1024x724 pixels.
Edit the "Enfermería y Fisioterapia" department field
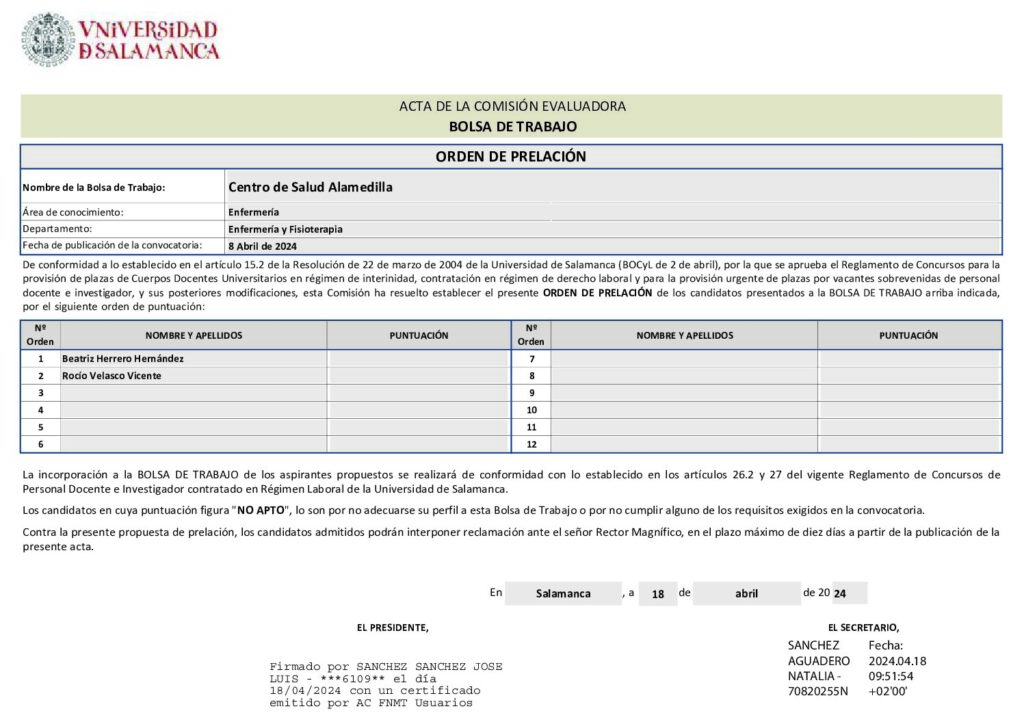click(x=613, y=228)
